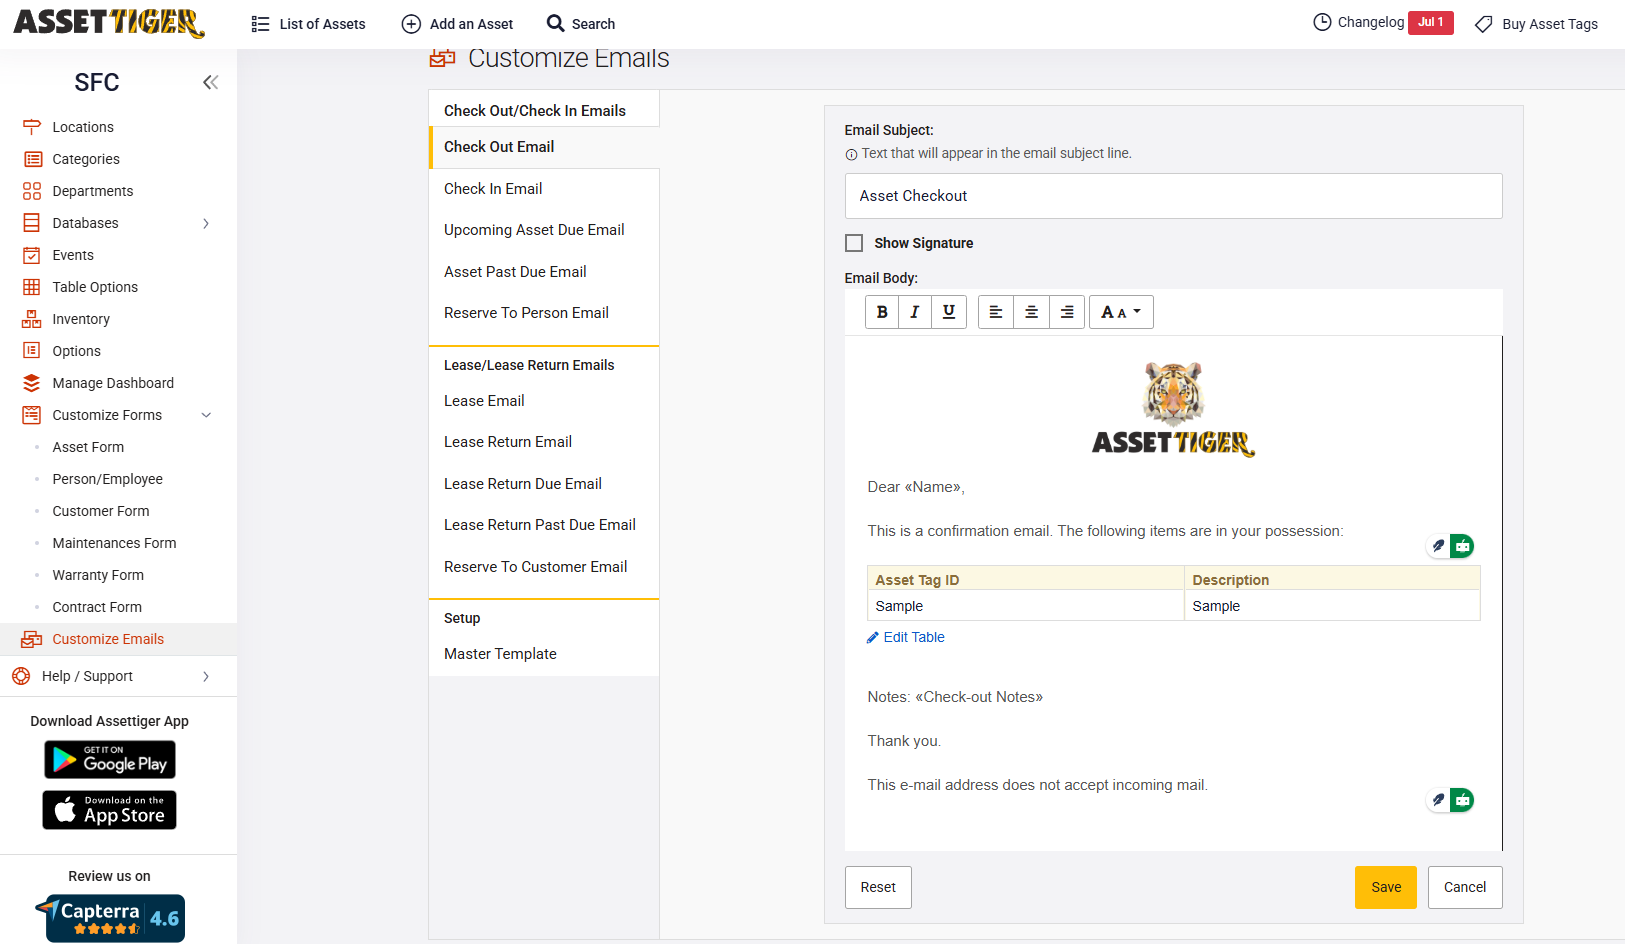The width and height of the screenshot is (1625, 944).
Task: Toggle bold formatting in email body
Action: tap(881, 311)
